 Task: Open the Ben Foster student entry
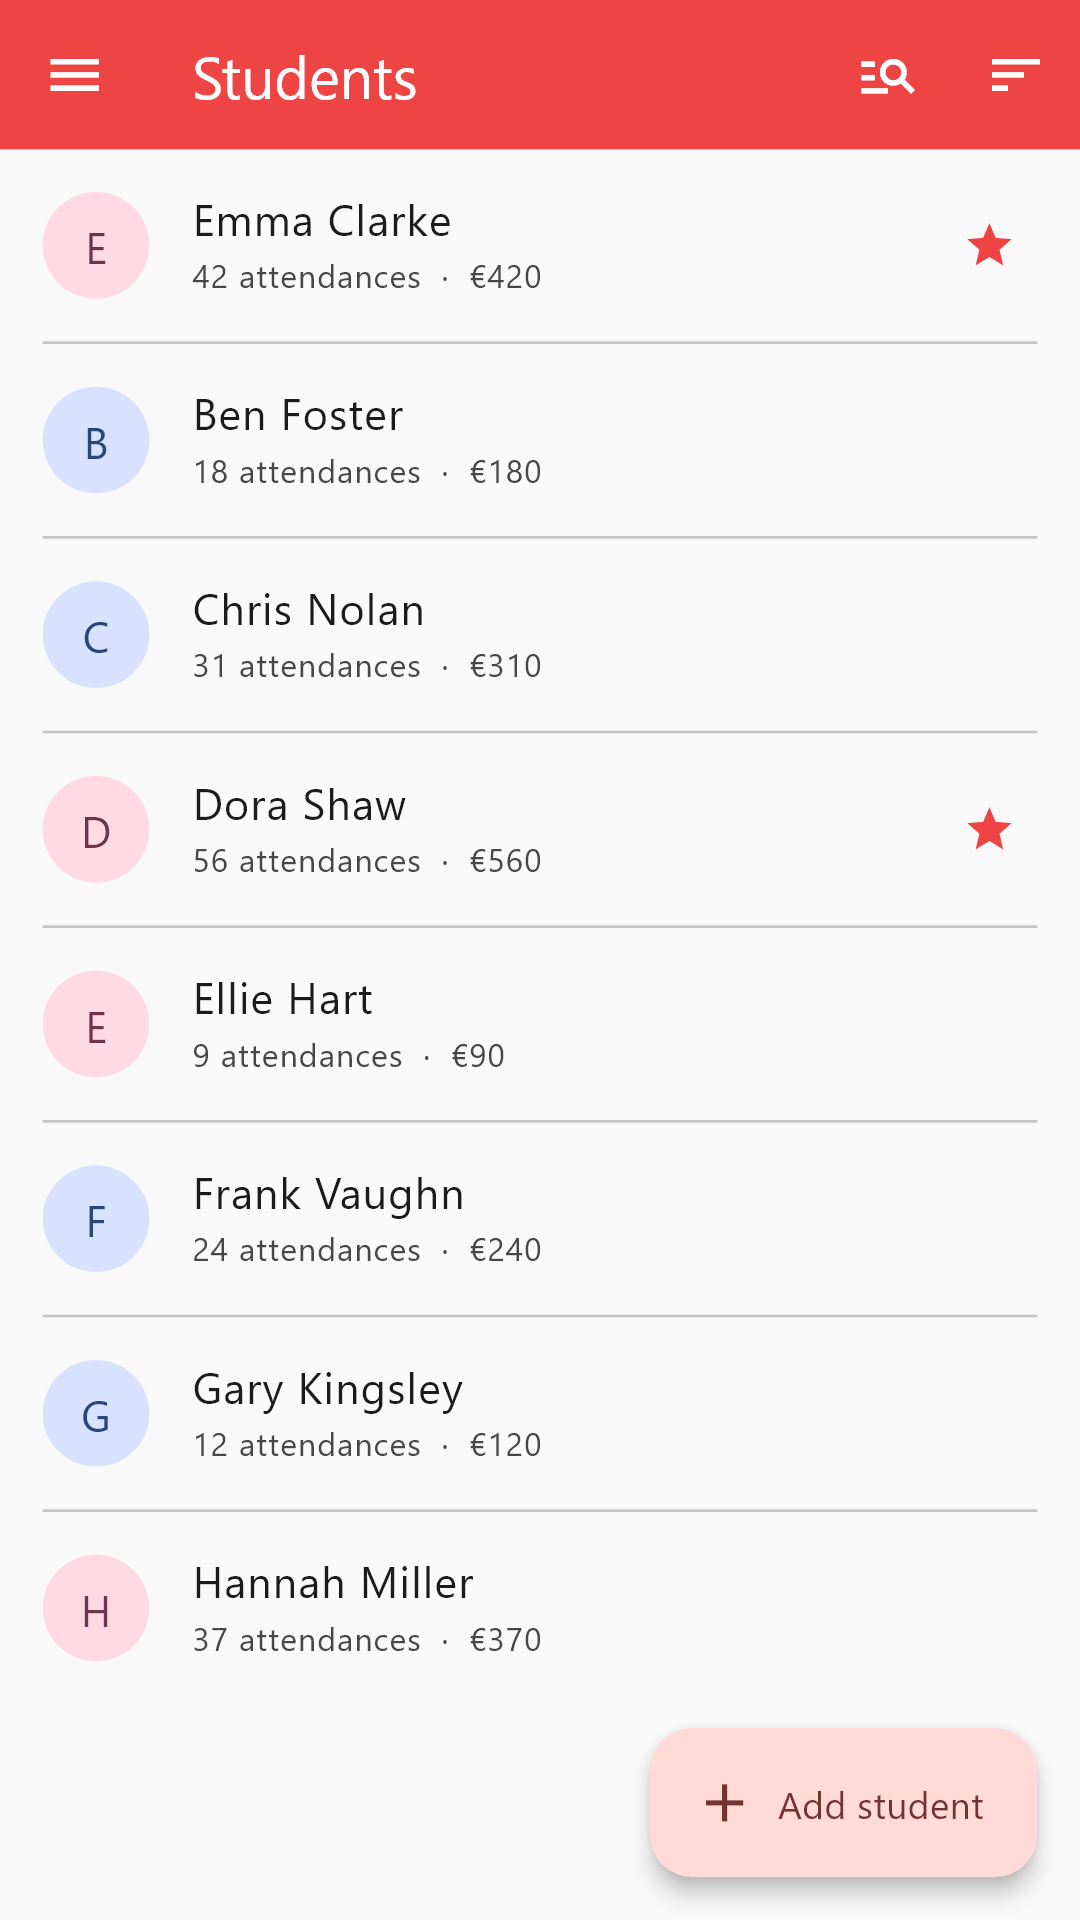(540, 441)
